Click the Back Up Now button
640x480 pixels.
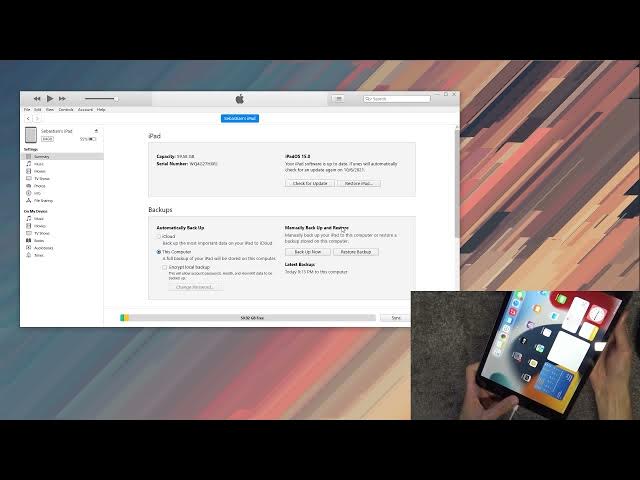pyautogui.click(x=308, y=252)
